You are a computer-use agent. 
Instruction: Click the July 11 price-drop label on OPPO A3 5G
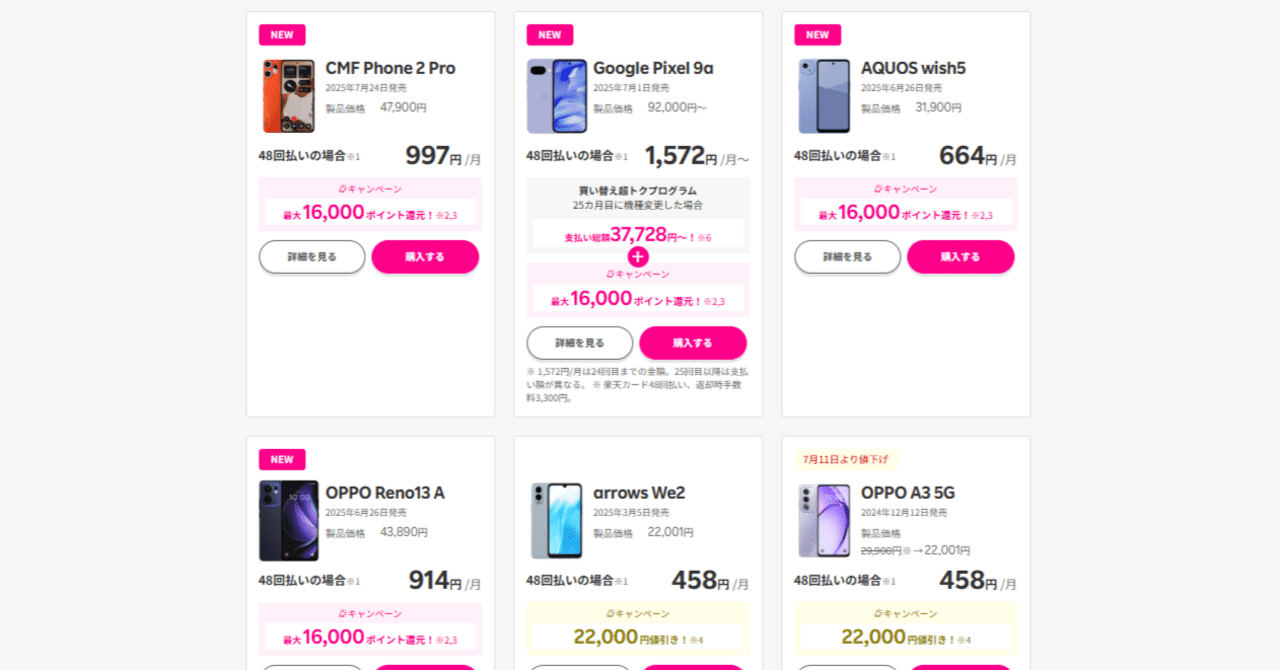pyautogui.click(x=846, y=460)
